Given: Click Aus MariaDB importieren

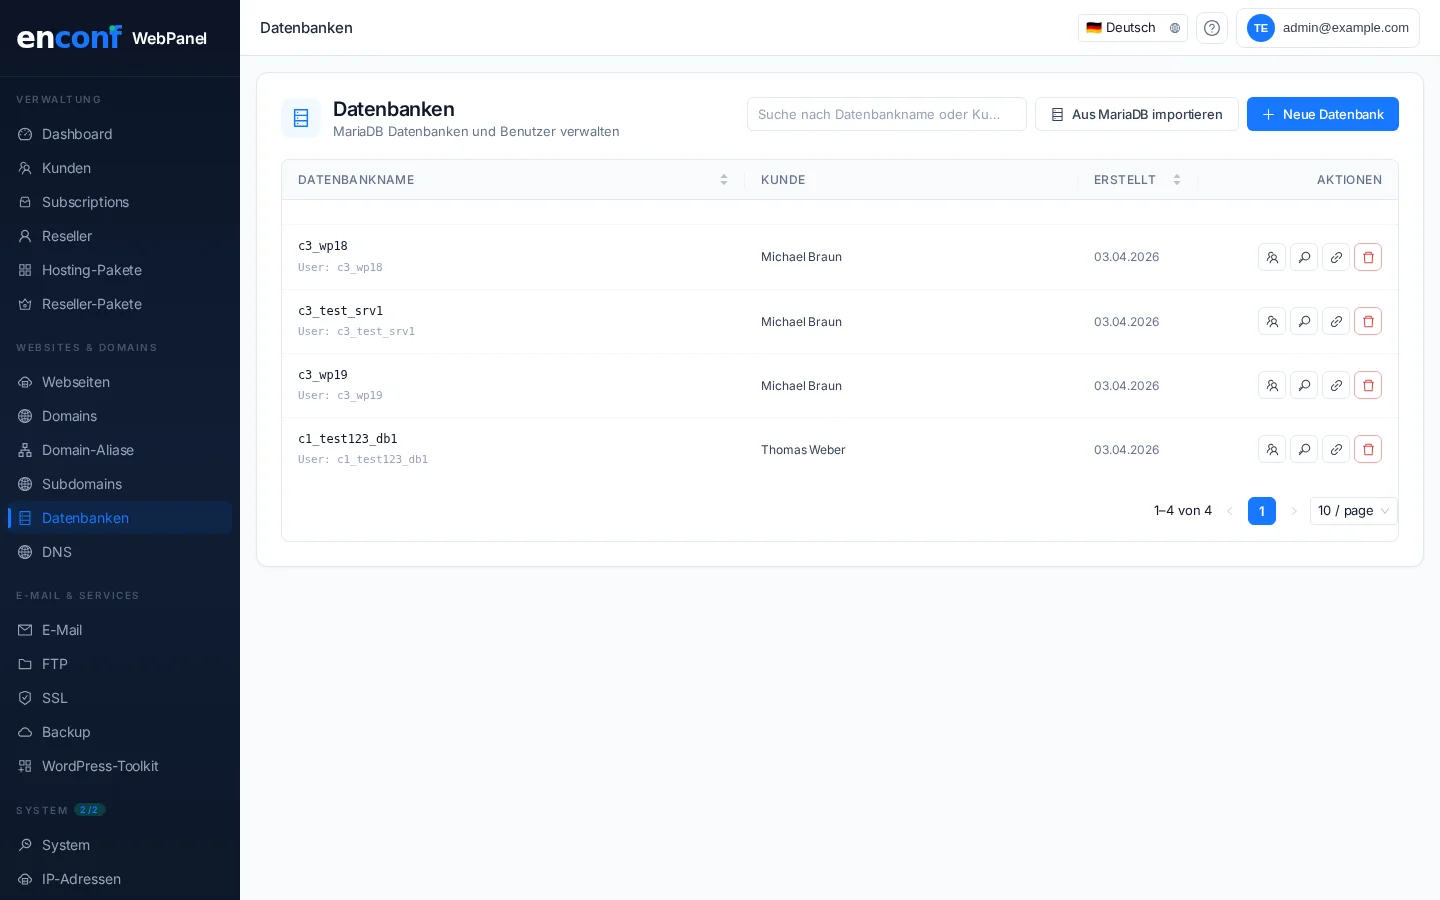Looking at the screenshot, I should point(1137,114).
